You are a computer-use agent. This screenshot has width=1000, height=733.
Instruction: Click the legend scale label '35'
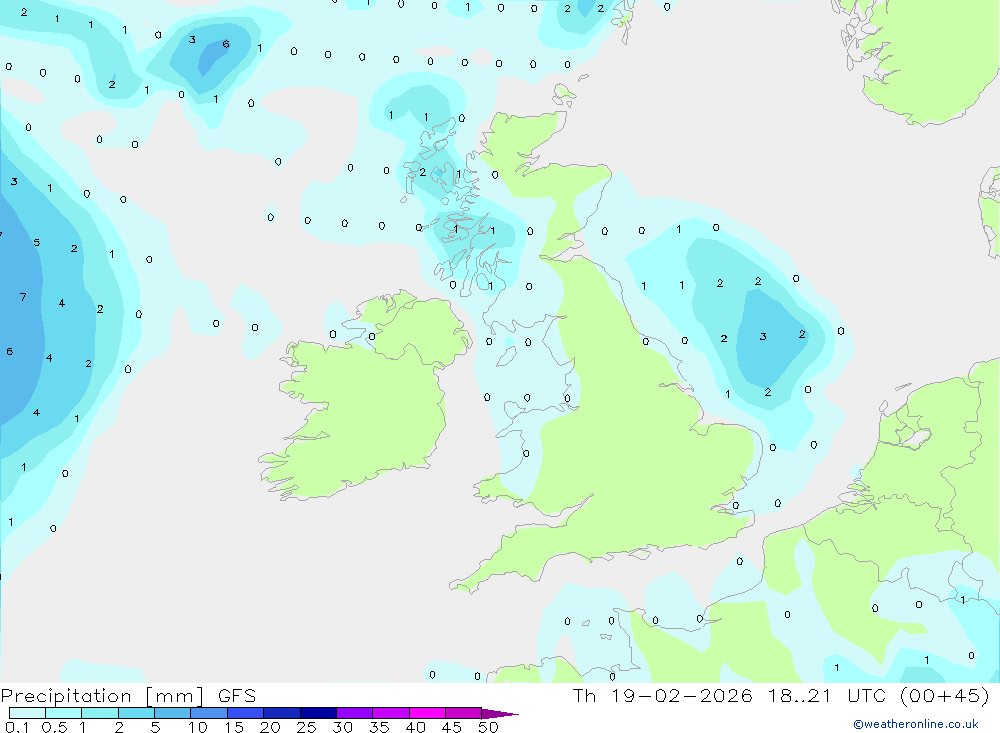pyautogui.click(x=379, y=727)
